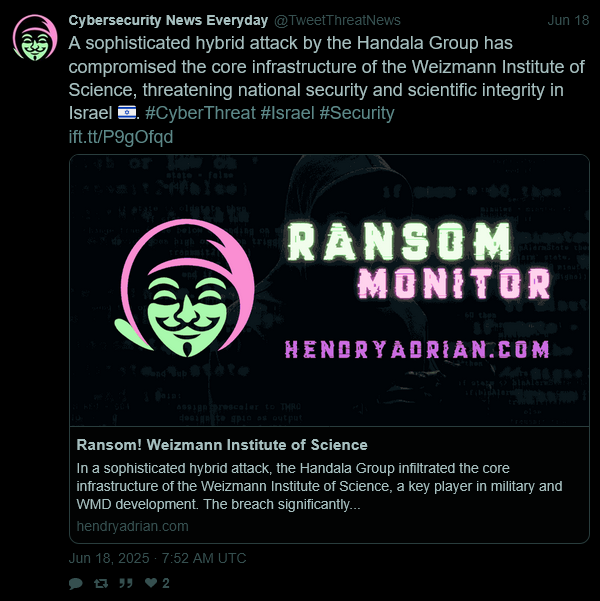This screenshot has width=600, height=601.
Task: Open the Cybersecurity News Everyday display name
Action: [168, 20]
